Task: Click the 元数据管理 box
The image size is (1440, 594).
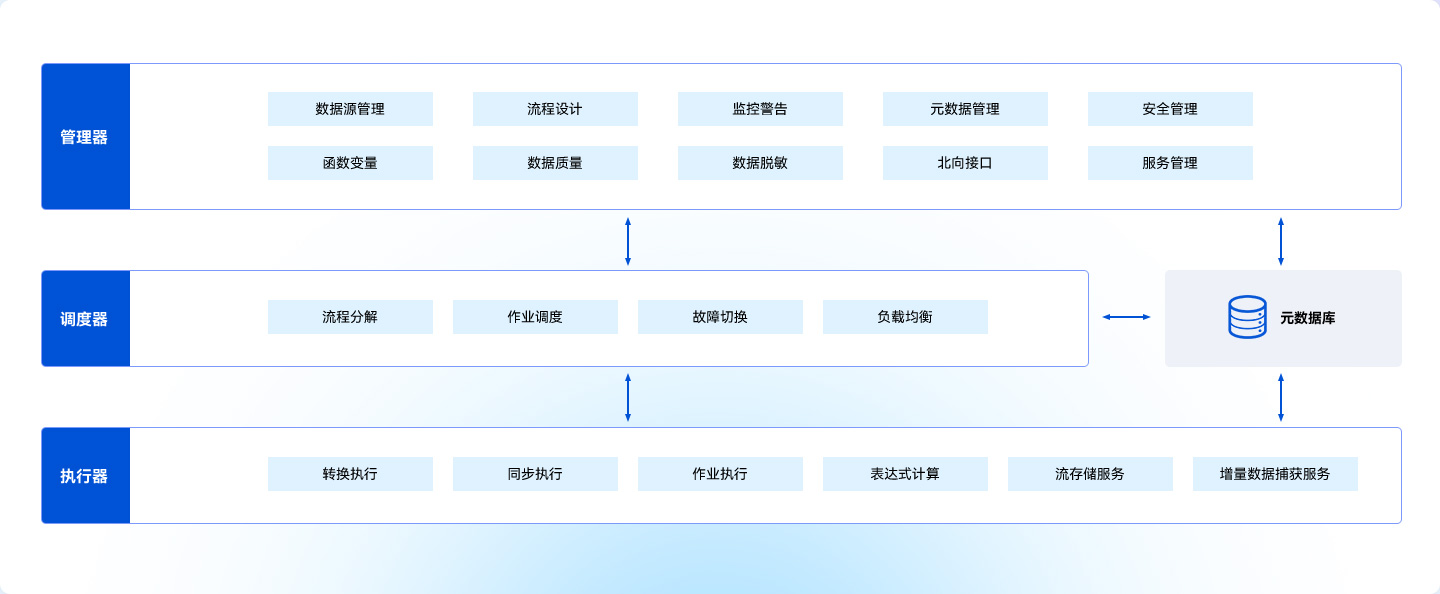Action: tap(965, 109)
